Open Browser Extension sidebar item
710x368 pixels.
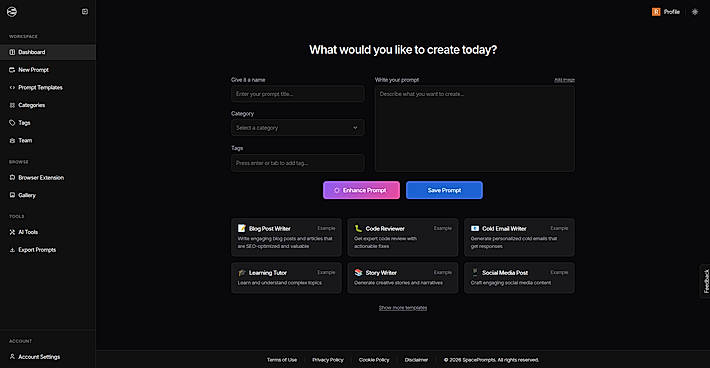click(48, 177)
